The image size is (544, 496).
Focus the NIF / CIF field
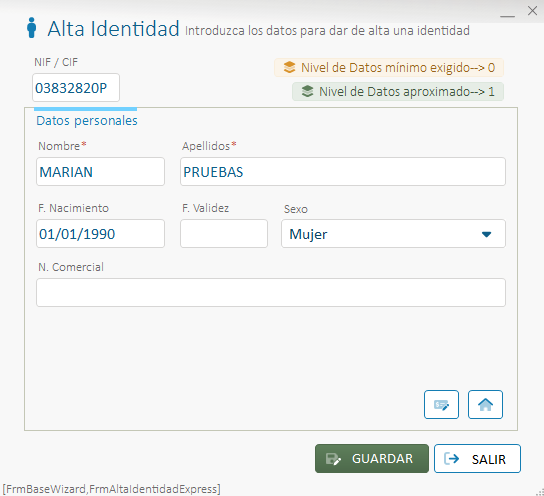(76, 87)
